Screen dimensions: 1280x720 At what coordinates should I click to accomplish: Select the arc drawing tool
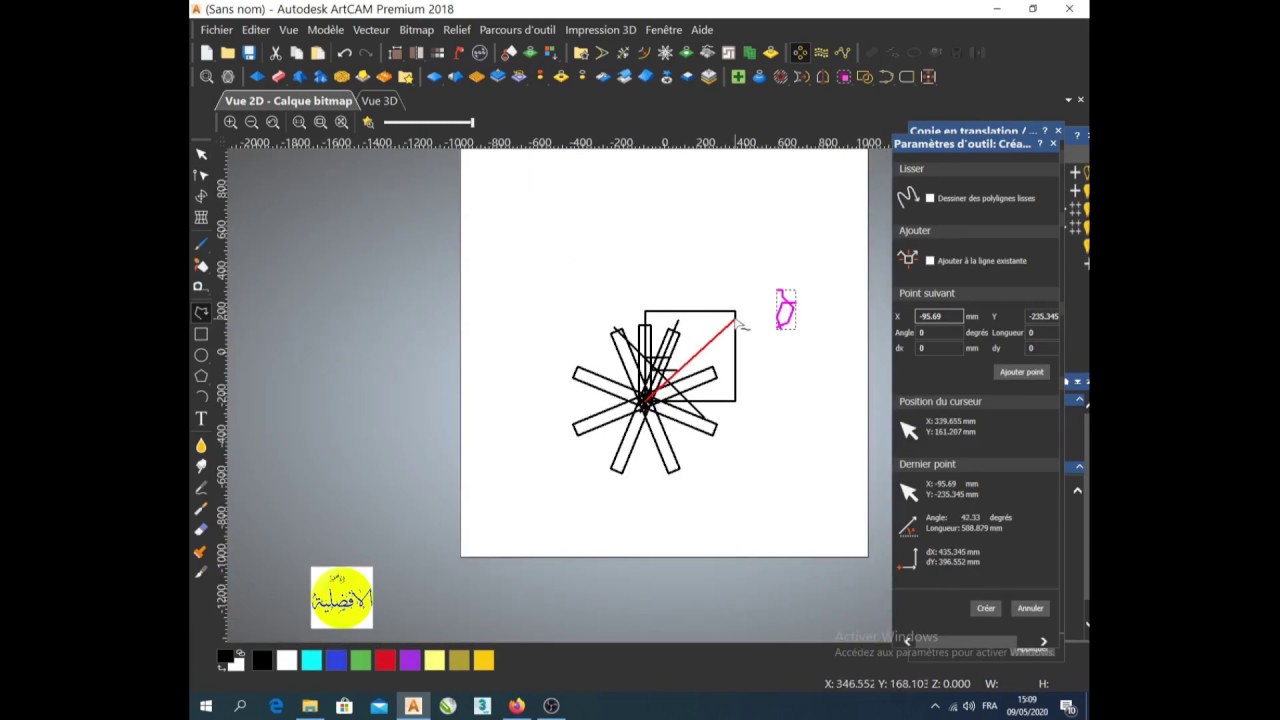pos(201,397)
